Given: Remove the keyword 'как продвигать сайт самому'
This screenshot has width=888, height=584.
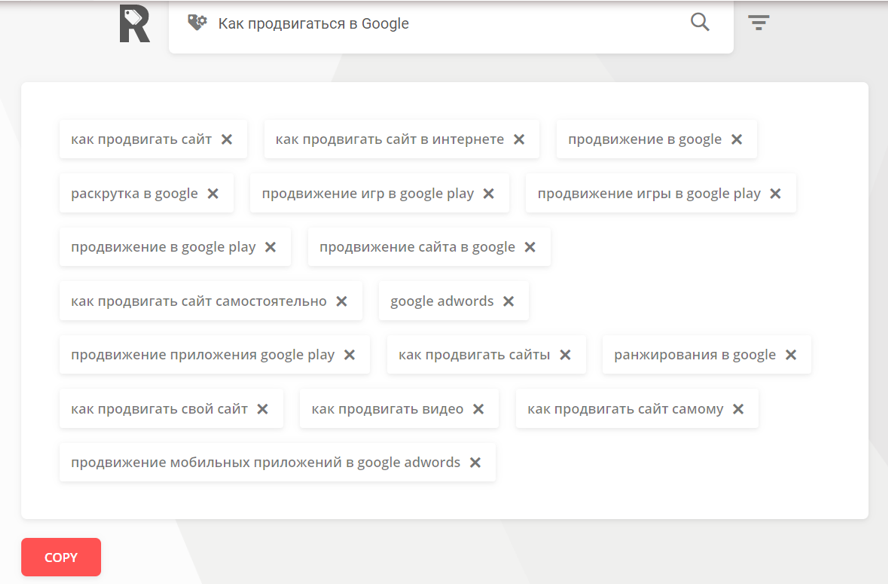Looking at the screenshot, I should (738, 408).
